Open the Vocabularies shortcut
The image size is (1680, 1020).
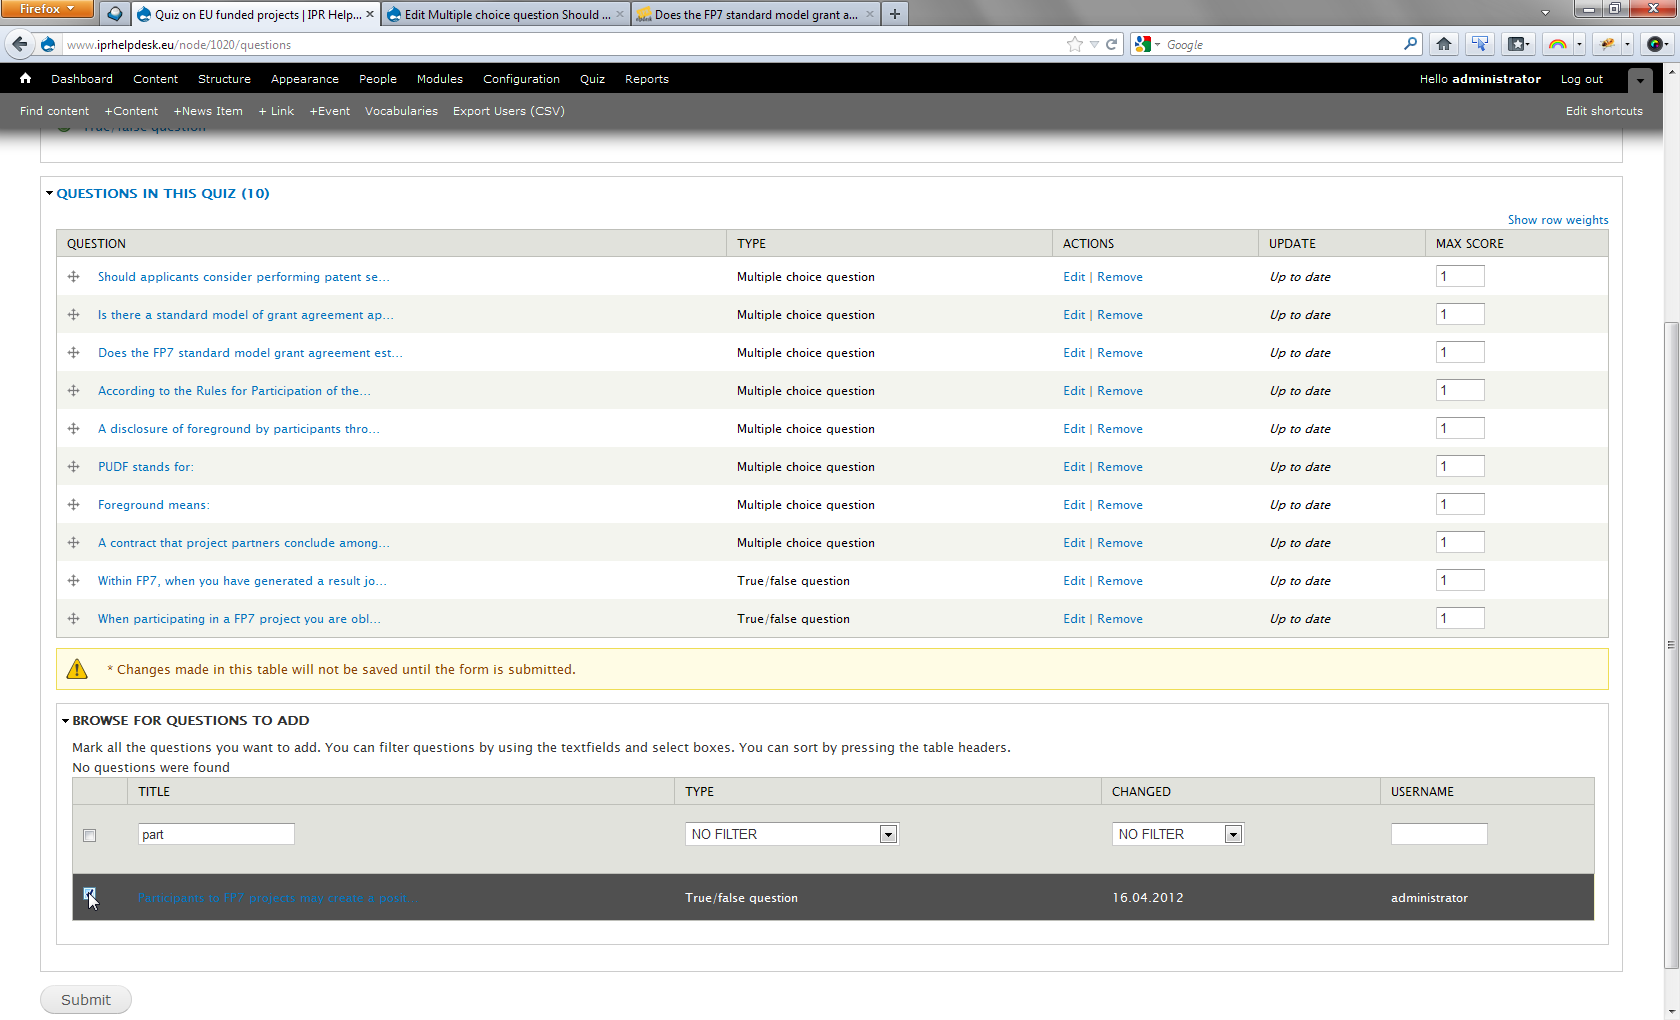pos(401,111)
